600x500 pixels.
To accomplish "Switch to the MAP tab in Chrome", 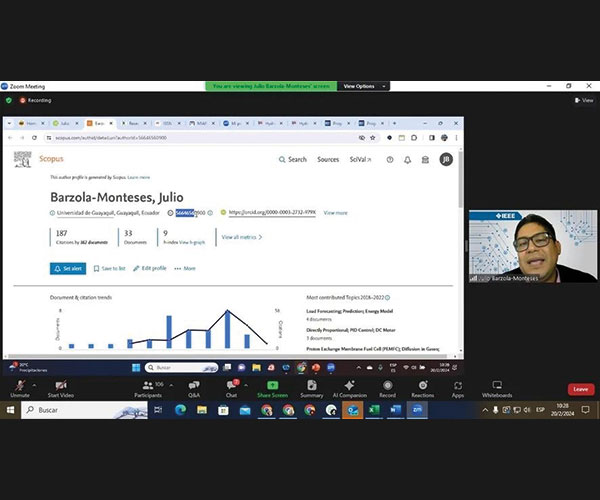I will tap(202, 123).
